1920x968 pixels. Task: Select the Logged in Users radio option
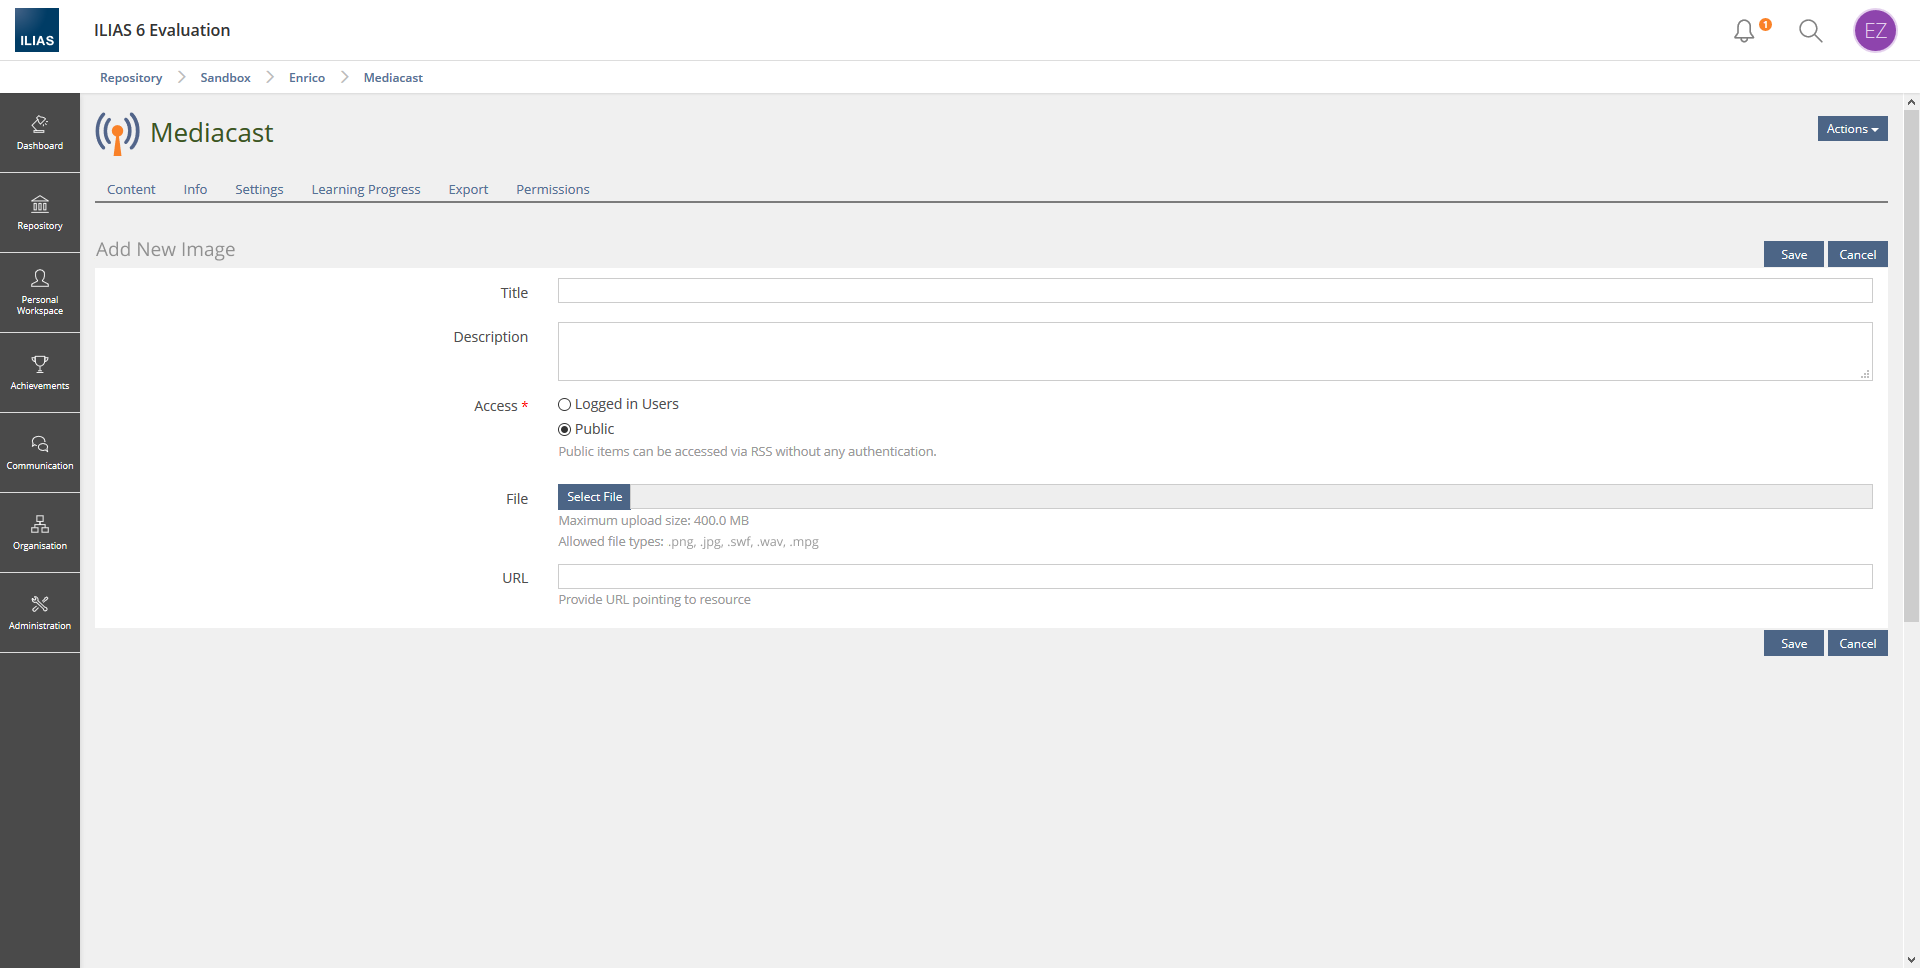[565, 405]
